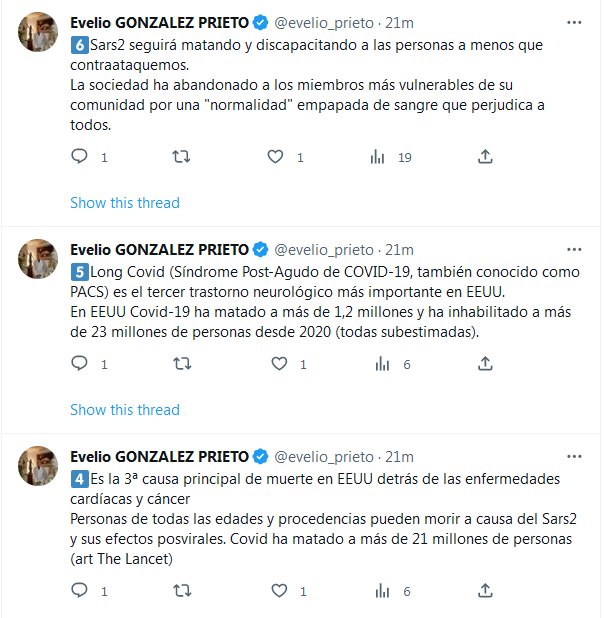Open more options on Long Covid tweet
Screen dimensions: 604x618
(x=570, y=249)
